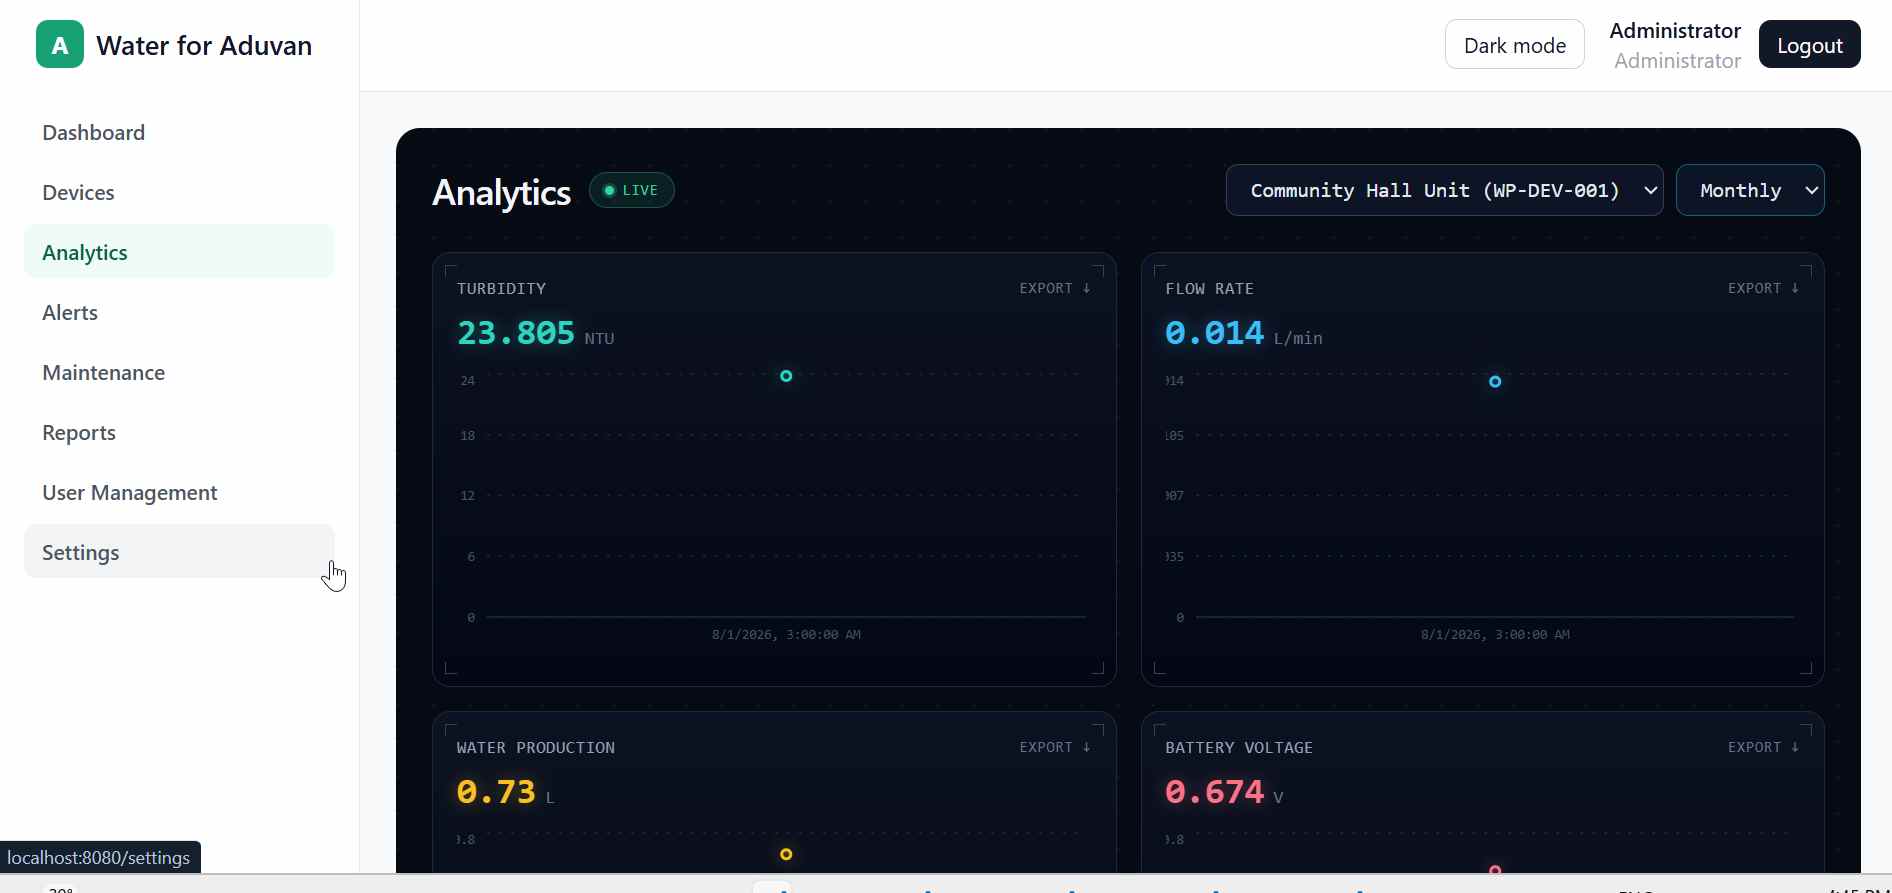Click the BATTERY VOLTAGE card label
The image size is (1892, 893).
tap(1239, 748)
